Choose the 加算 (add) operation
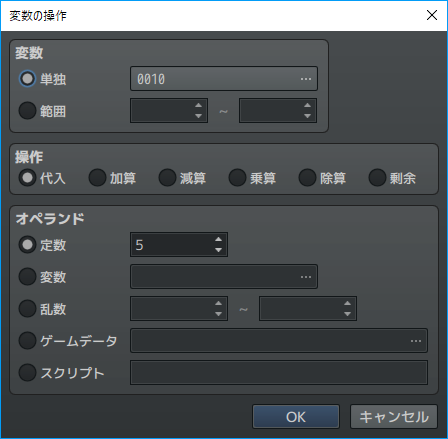The height and width of the screenshot is (439, 448). [x=97, y=178]
